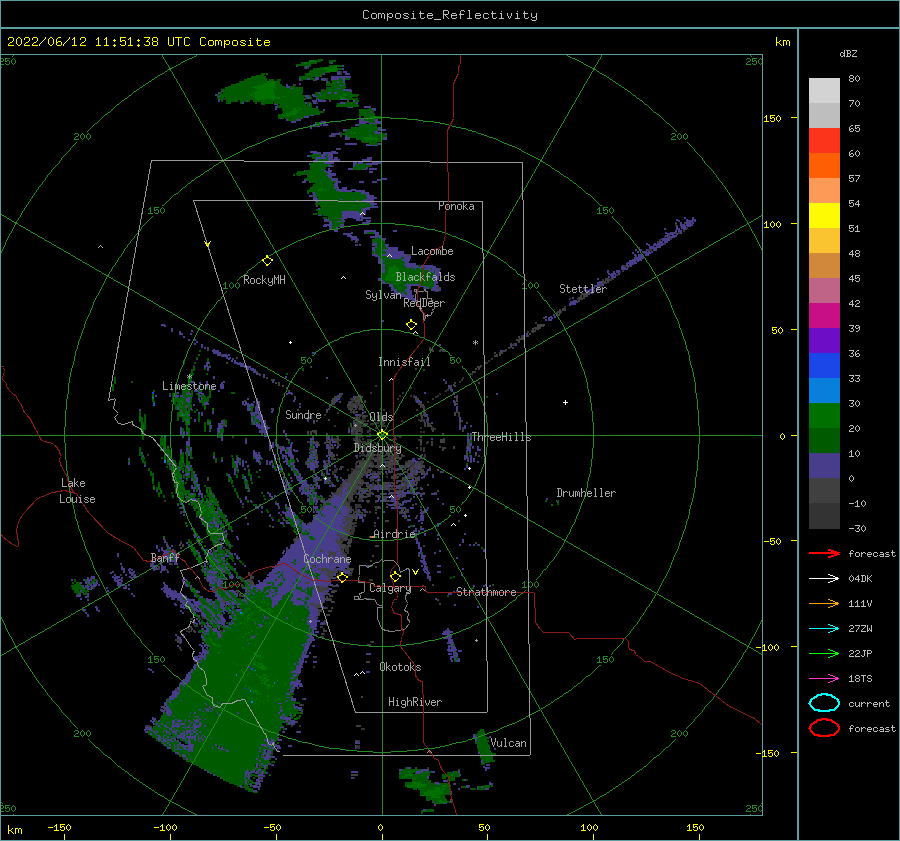This screenshot has width=900, height=841.
Task: Click the slate-blue swatch near 0 dBZ
Action: 824,465
